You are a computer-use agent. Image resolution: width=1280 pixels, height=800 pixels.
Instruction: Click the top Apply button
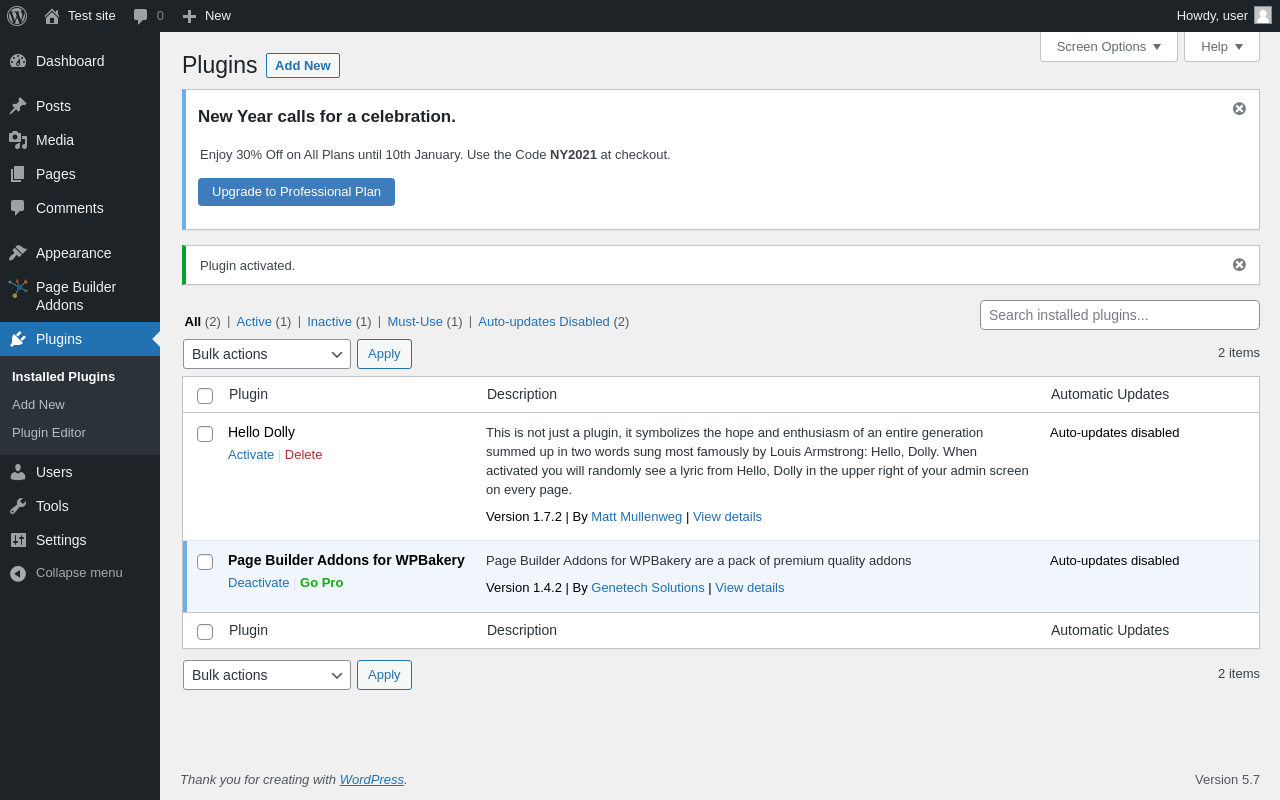point(384,354)
